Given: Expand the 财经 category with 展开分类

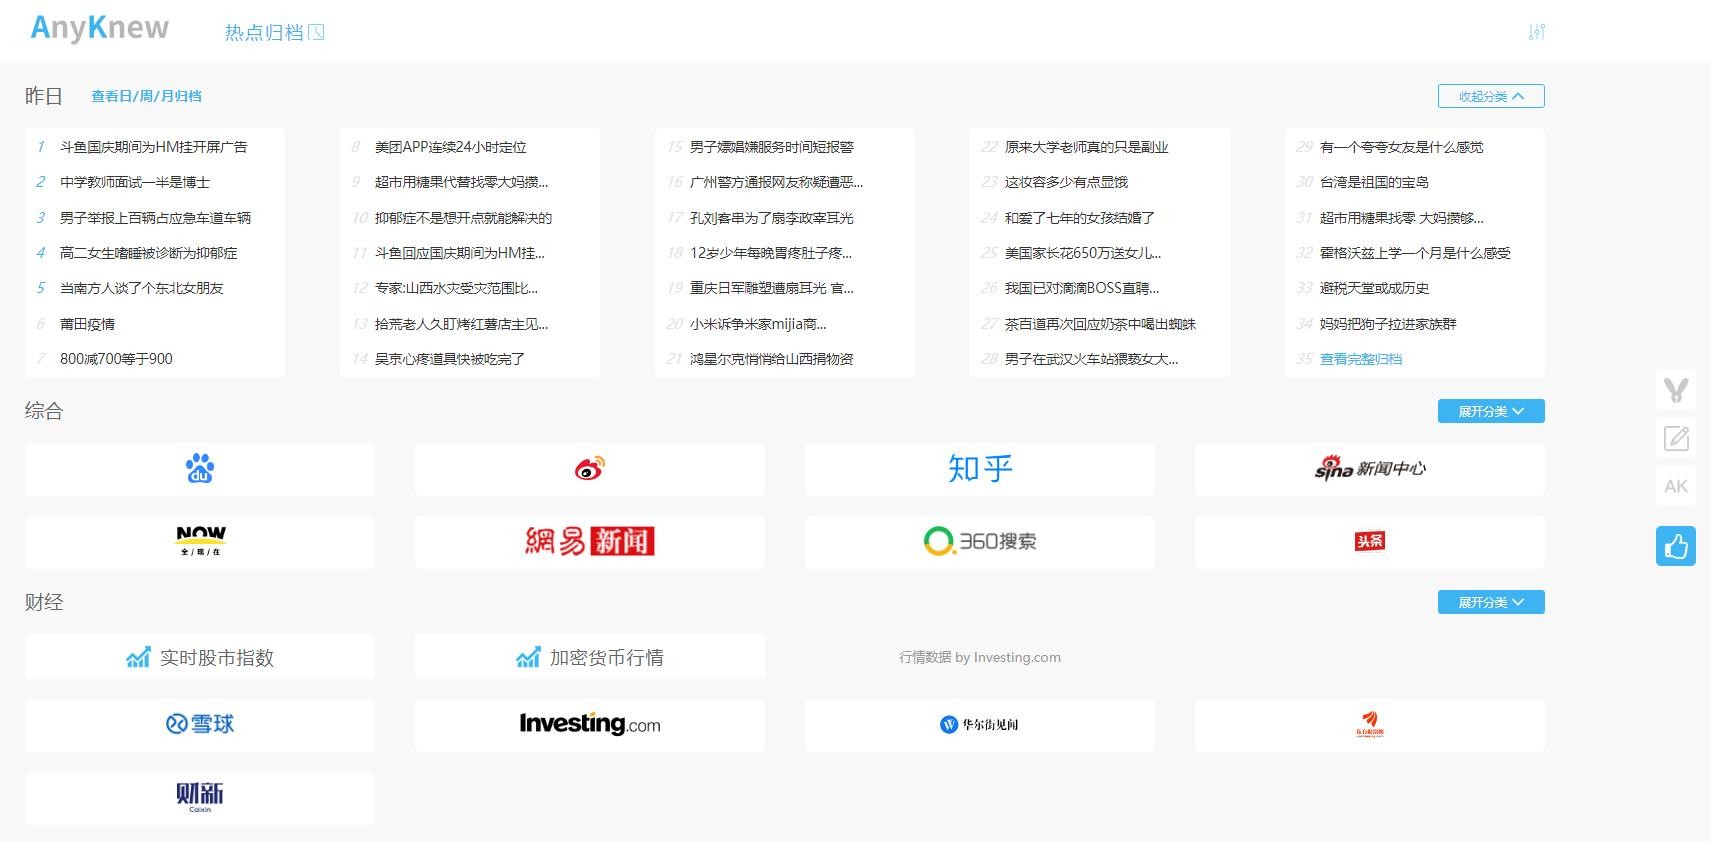Looking at the screenshot, I should point(1490,602).
